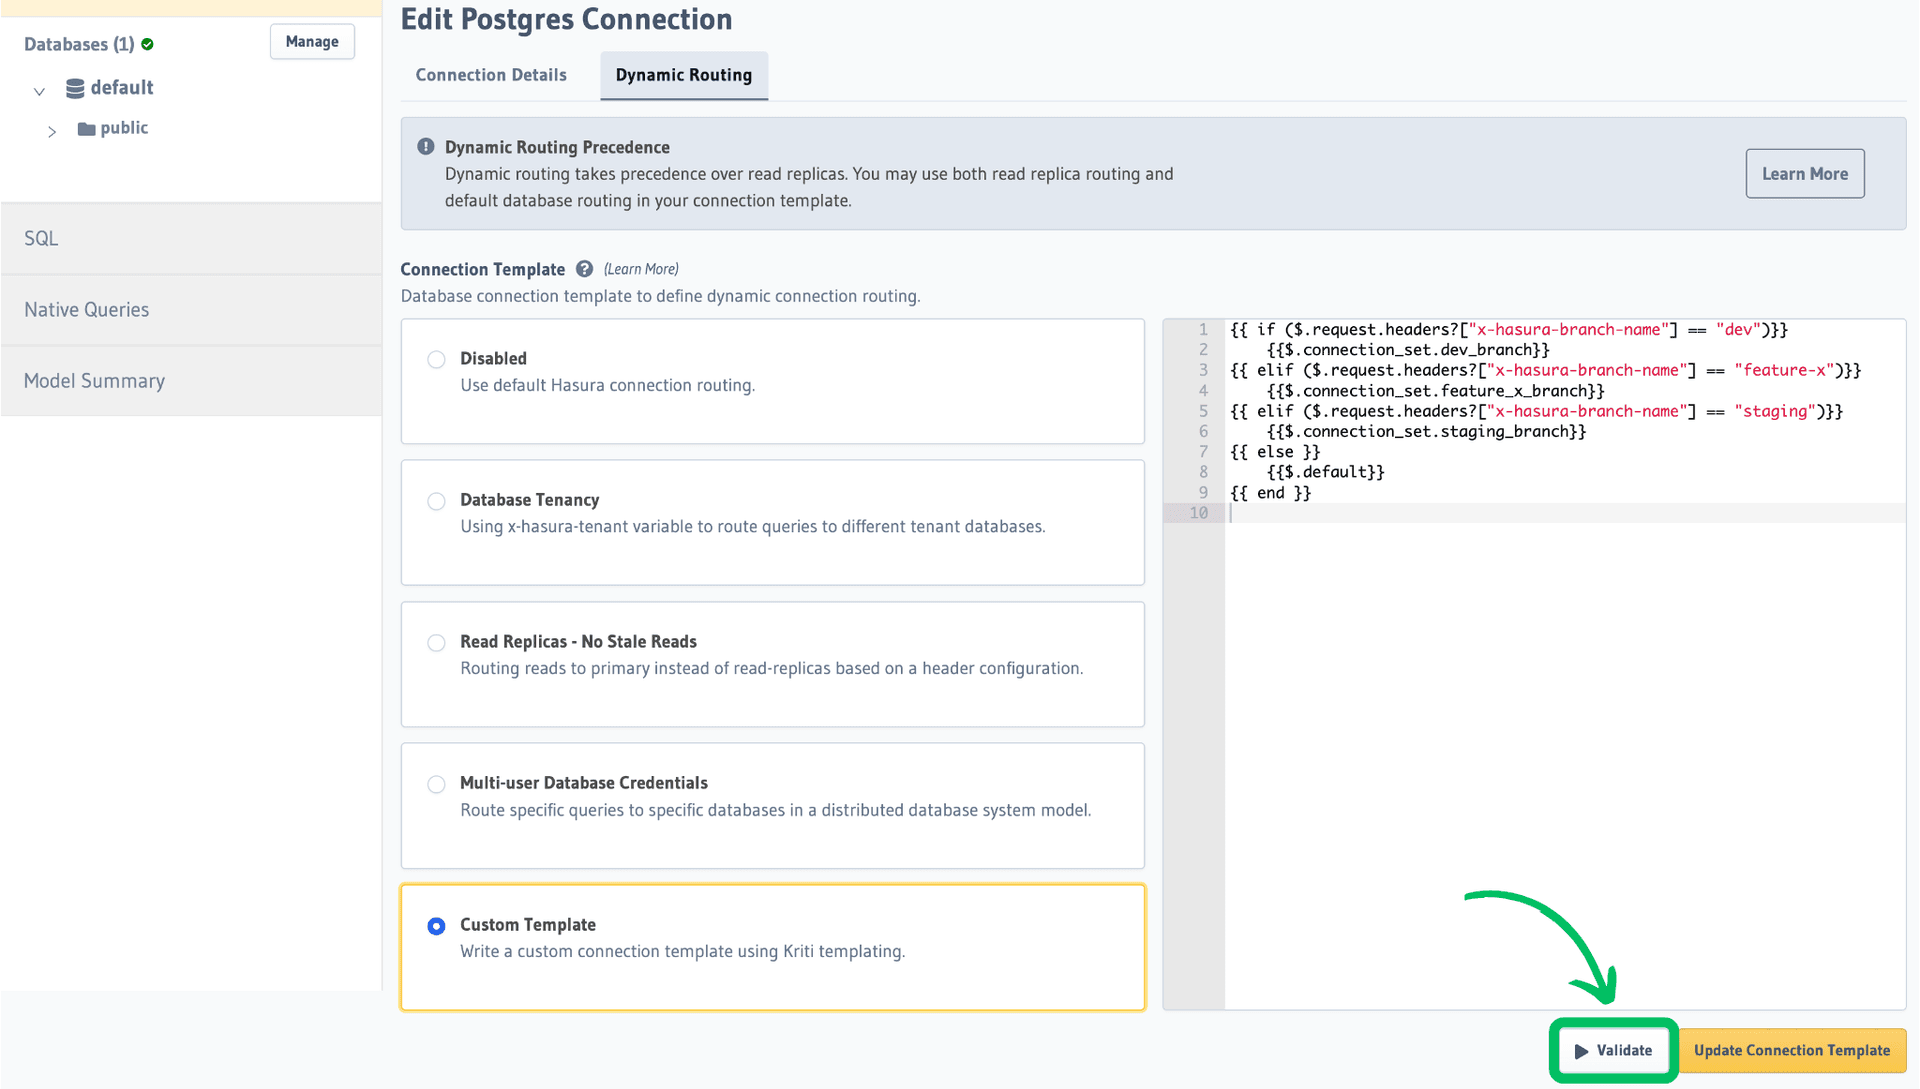Expand the public schema
Viewport: 1920px width, 1089px height.
pos(52,130)
